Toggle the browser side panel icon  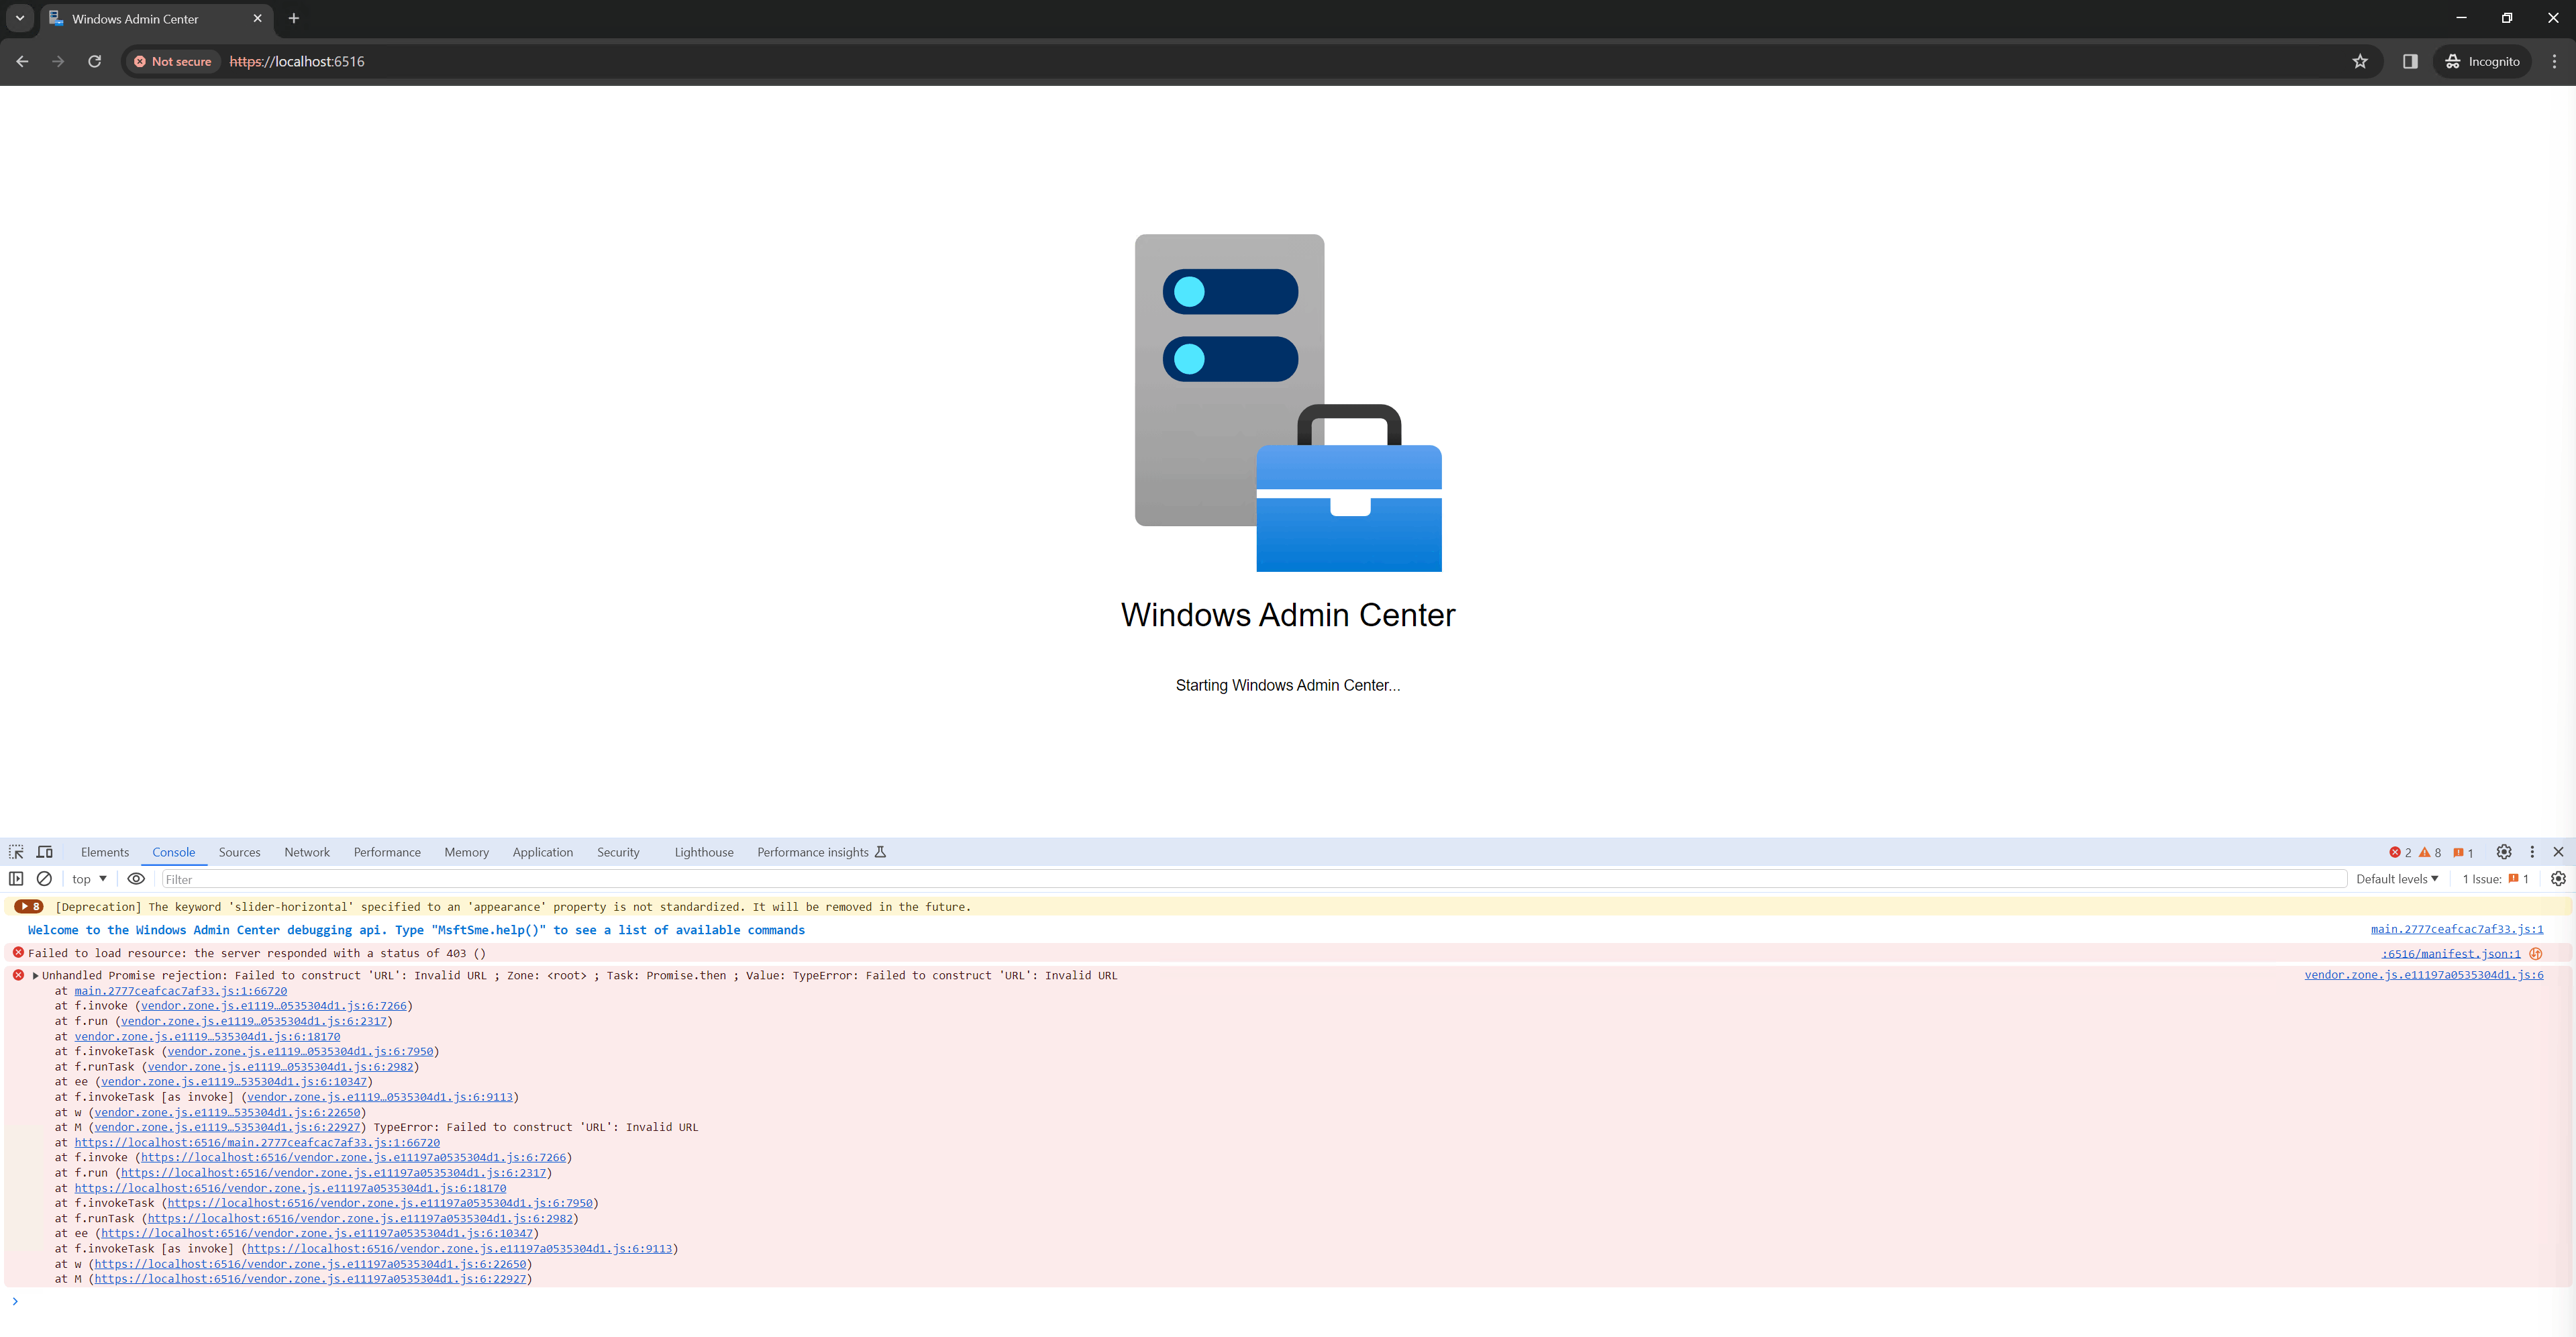pos(2410,61)
